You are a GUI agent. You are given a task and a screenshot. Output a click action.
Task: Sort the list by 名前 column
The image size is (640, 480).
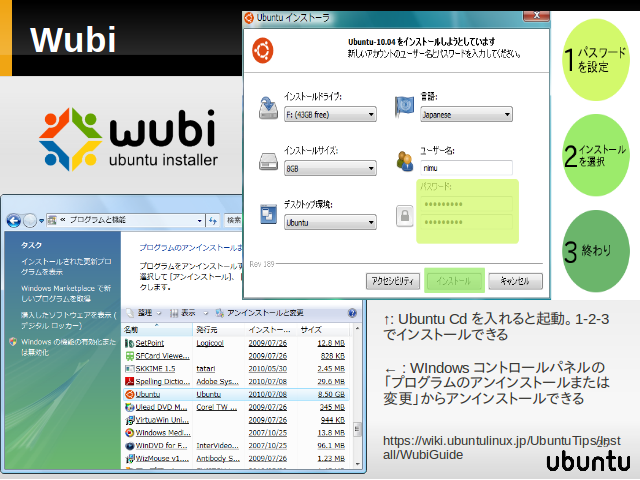tap(158, 329)
